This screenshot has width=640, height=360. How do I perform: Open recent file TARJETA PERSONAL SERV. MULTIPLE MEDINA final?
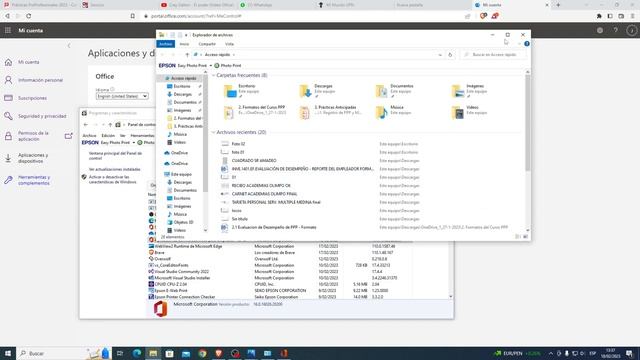[x=276, y=202]
